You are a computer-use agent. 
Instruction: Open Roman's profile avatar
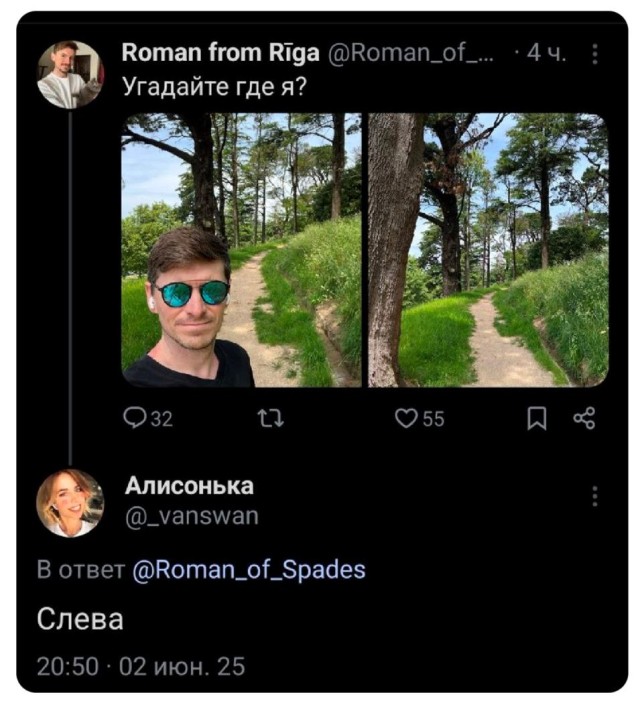click(70, 74)
